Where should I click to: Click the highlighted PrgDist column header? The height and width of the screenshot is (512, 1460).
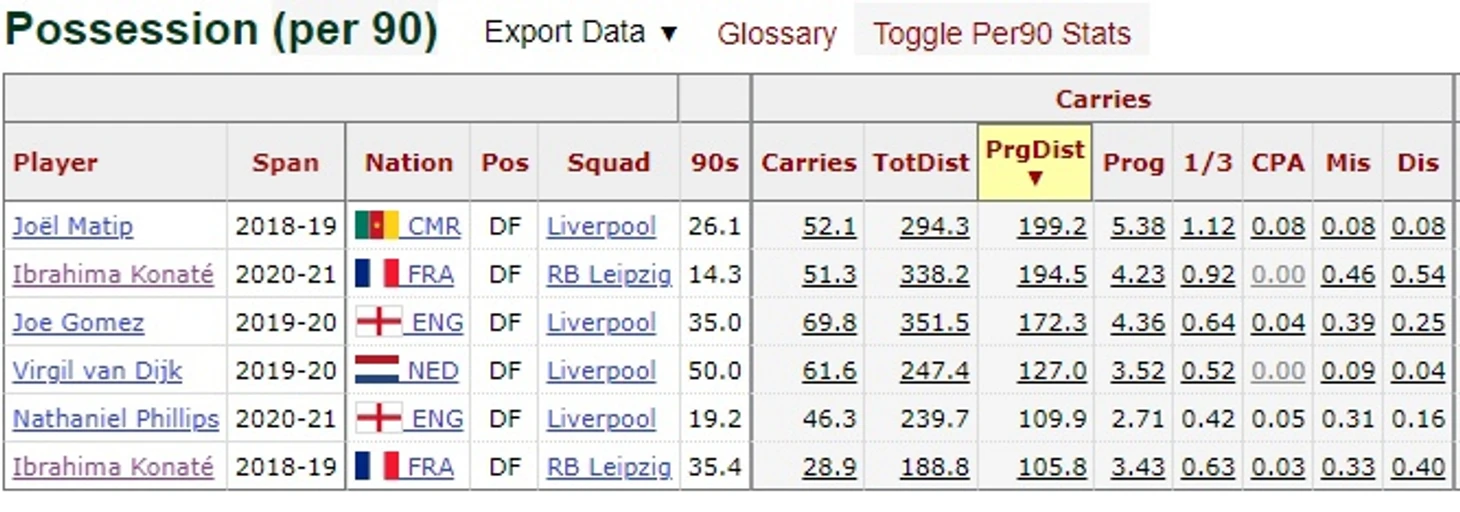tap(1035, 162)
